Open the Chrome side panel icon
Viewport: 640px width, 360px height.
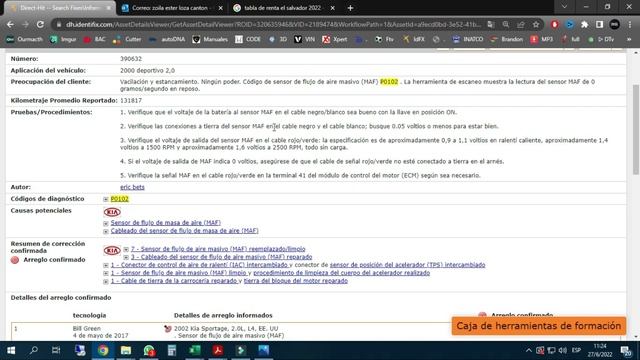click(599, 24)
